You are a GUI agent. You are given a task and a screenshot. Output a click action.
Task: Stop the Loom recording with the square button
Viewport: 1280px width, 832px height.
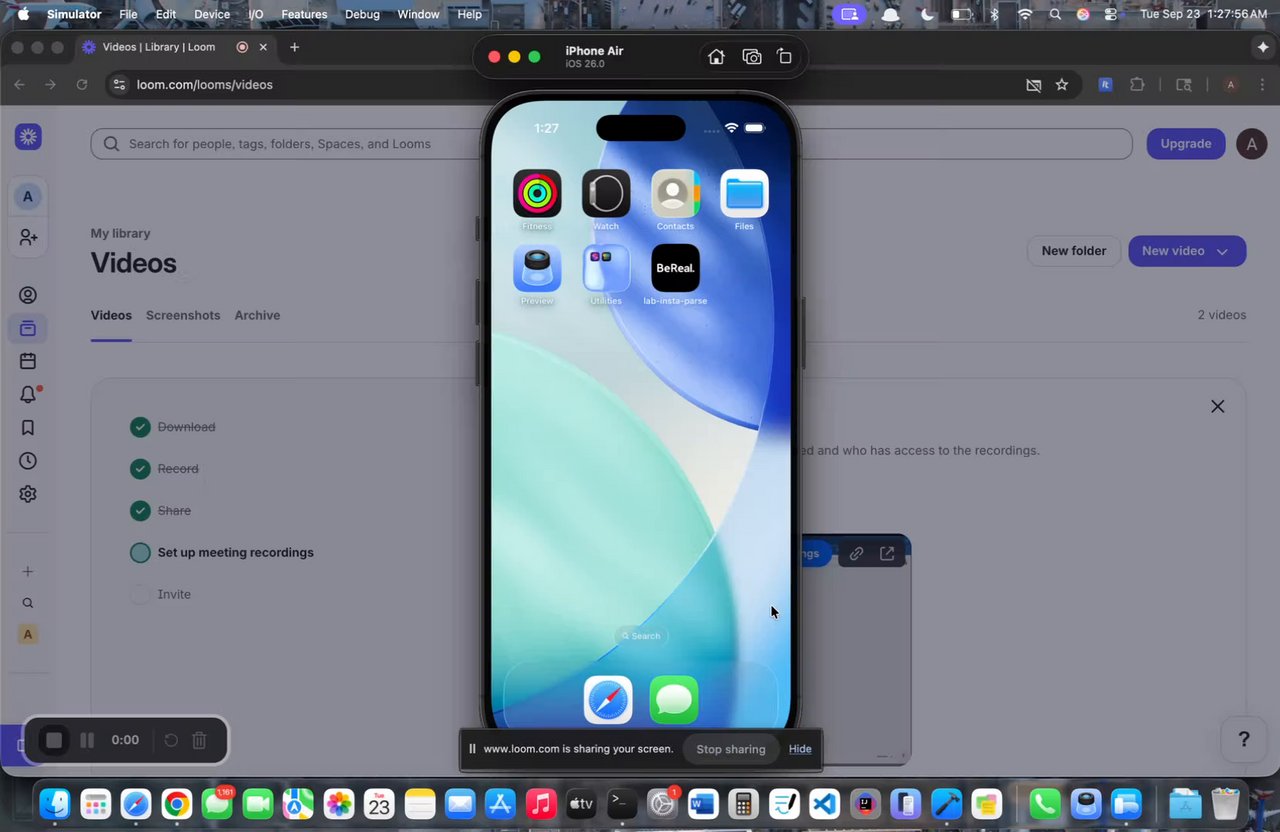click(54, 740)
